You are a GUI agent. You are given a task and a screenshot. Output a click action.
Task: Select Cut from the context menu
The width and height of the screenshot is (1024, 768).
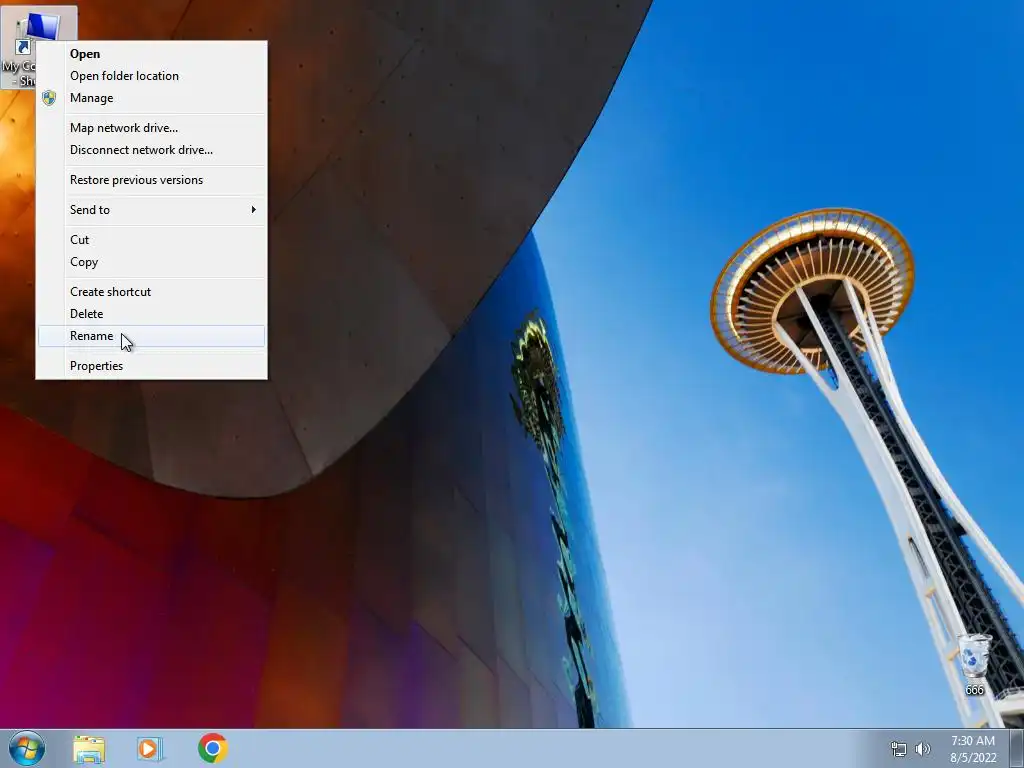[x=152, y=240]
